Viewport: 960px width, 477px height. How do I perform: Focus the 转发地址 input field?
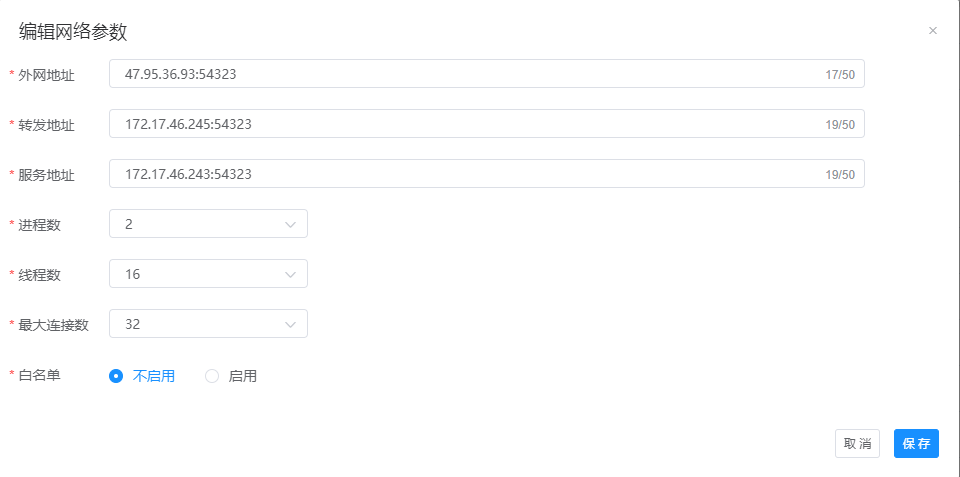pos(460,124)
